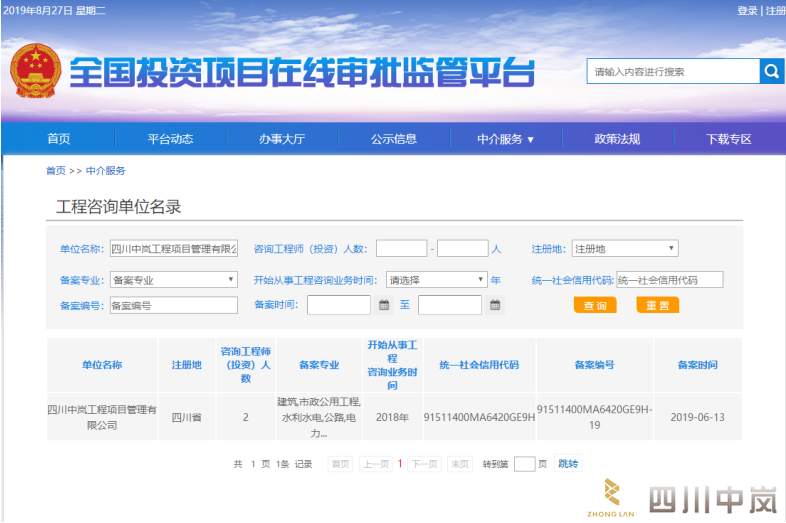The height and width of the screenshot is (523, 786).
Task: Expand the 备案专业 dropdown
Action: (x=173, y=280)
